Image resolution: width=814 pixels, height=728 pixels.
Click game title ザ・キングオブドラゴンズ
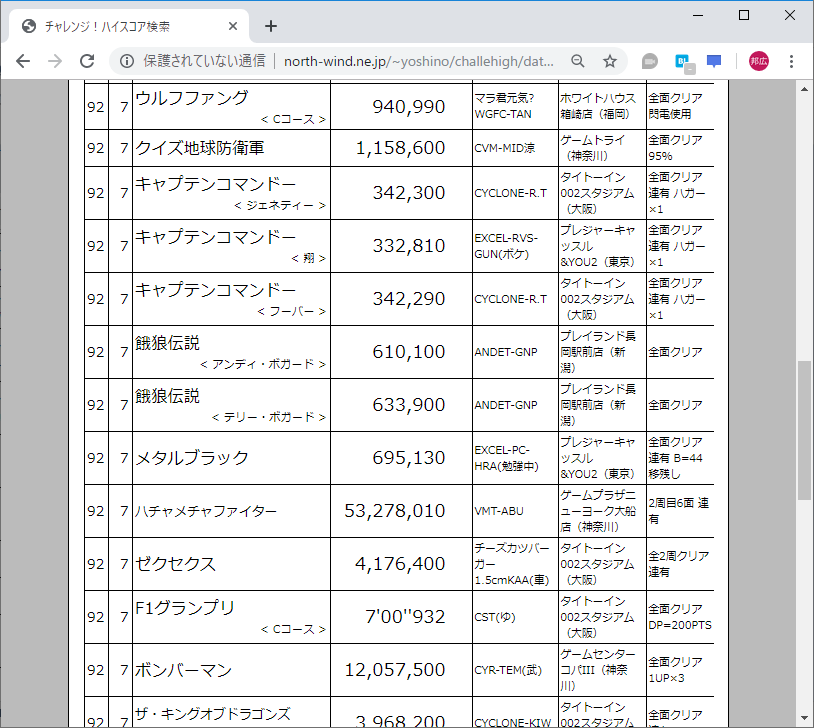coord(212,714)
